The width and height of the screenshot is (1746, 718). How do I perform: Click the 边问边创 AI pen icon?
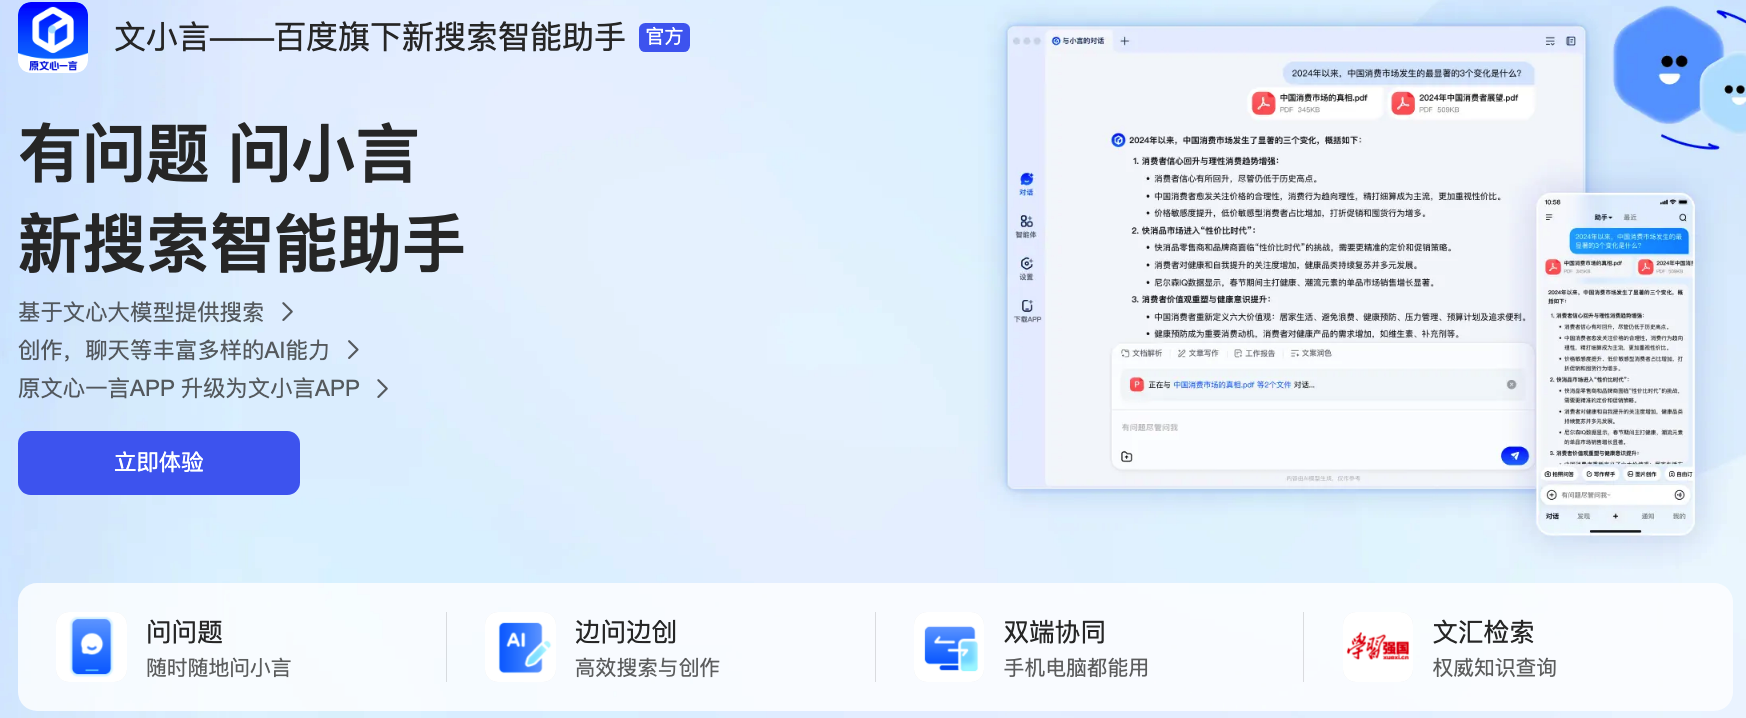[x=520, y=647]
